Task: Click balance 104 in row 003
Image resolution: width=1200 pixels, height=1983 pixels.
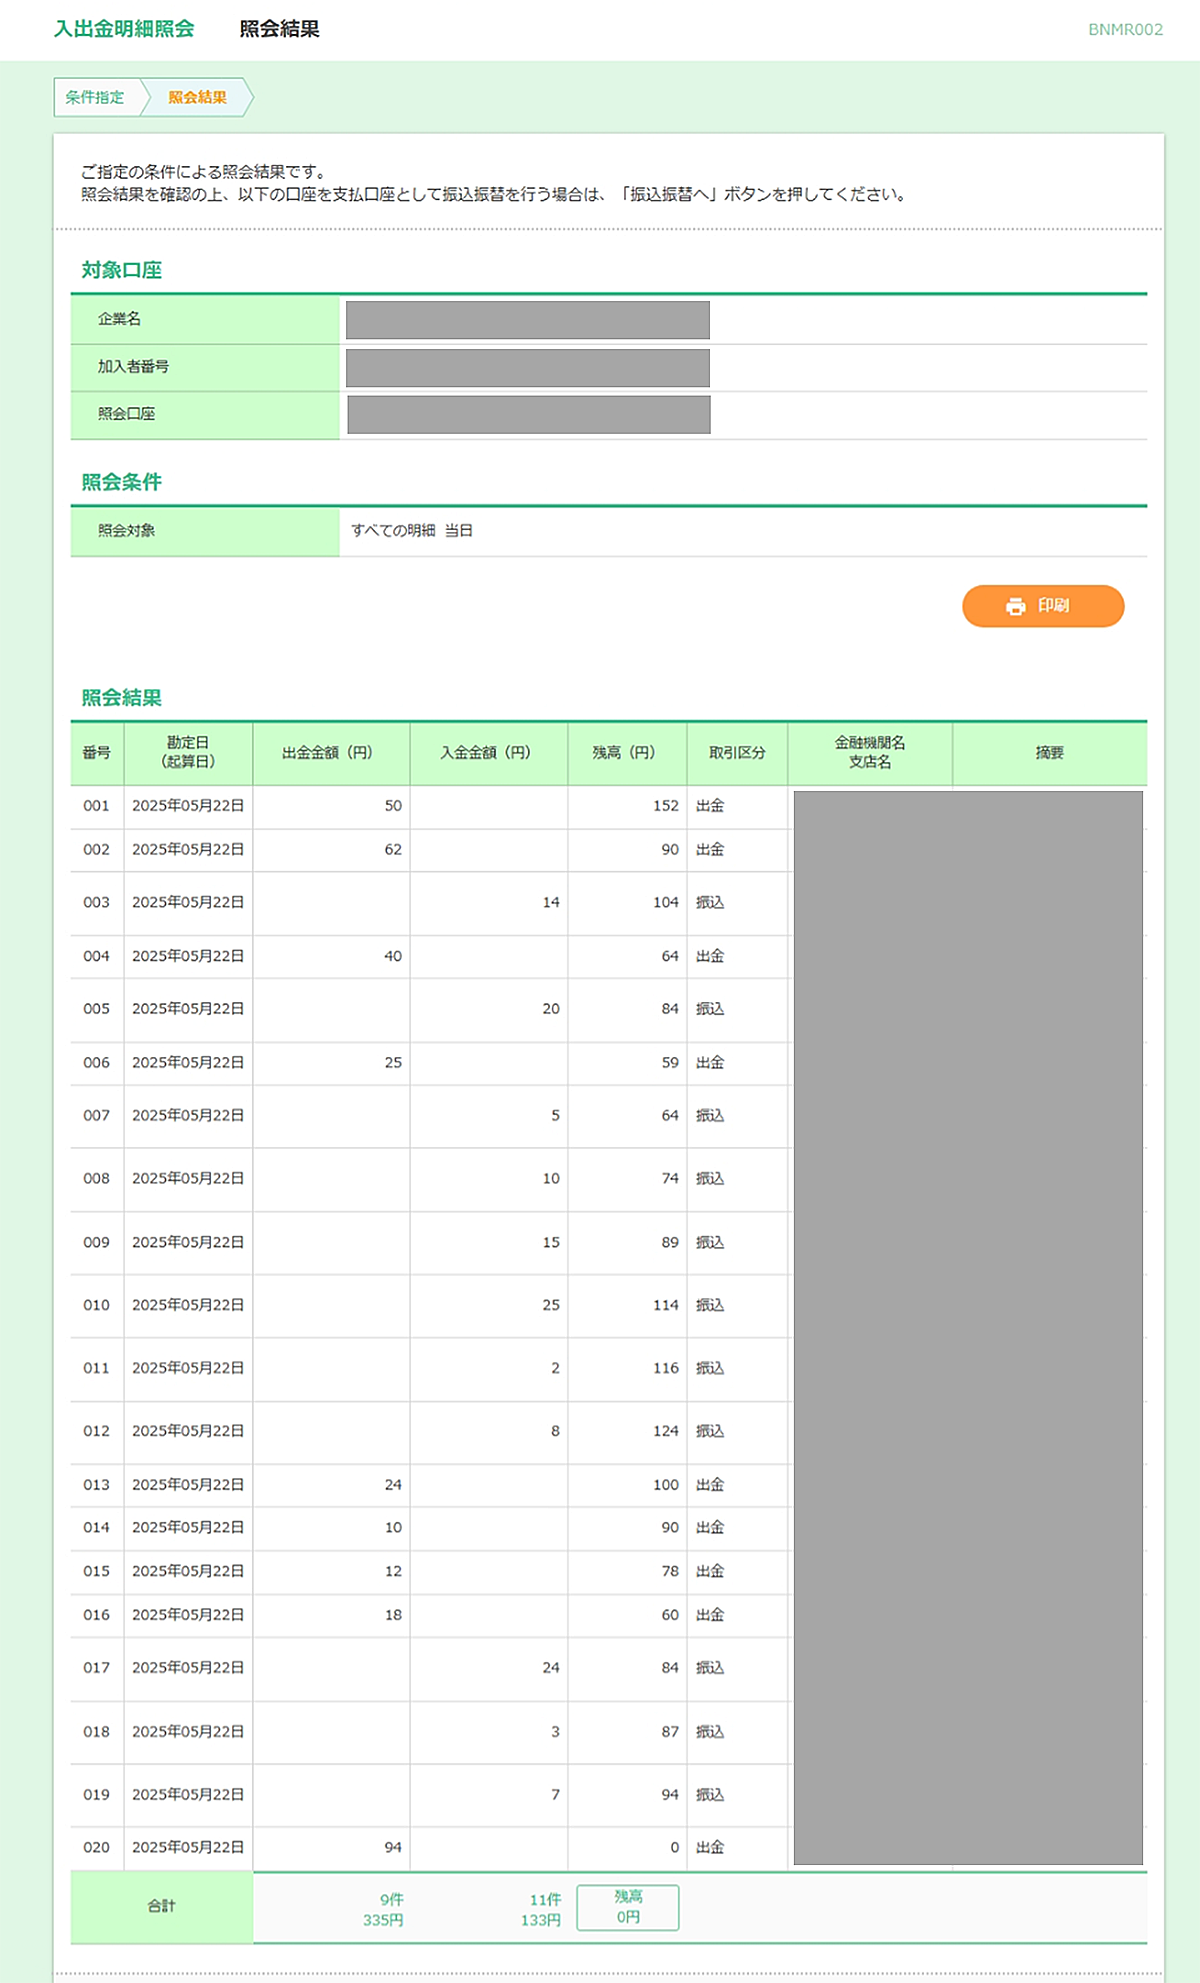Action: pos(666,903)
